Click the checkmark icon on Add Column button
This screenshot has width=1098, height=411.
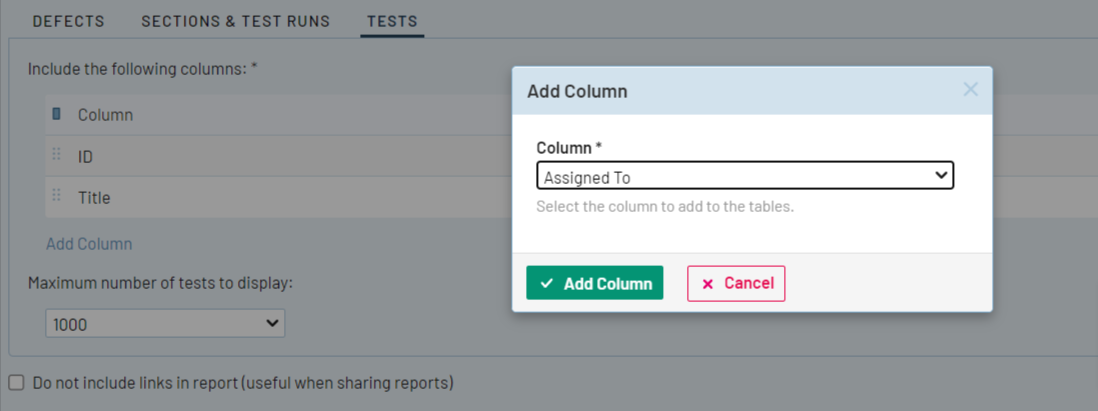(x=547, y=284)
